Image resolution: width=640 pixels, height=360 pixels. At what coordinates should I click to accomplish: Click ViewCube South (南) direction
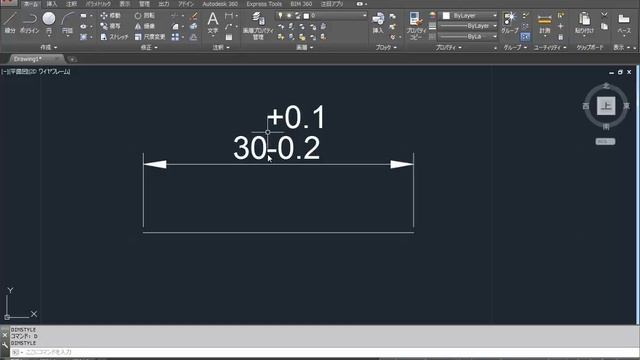click(606, 127)
